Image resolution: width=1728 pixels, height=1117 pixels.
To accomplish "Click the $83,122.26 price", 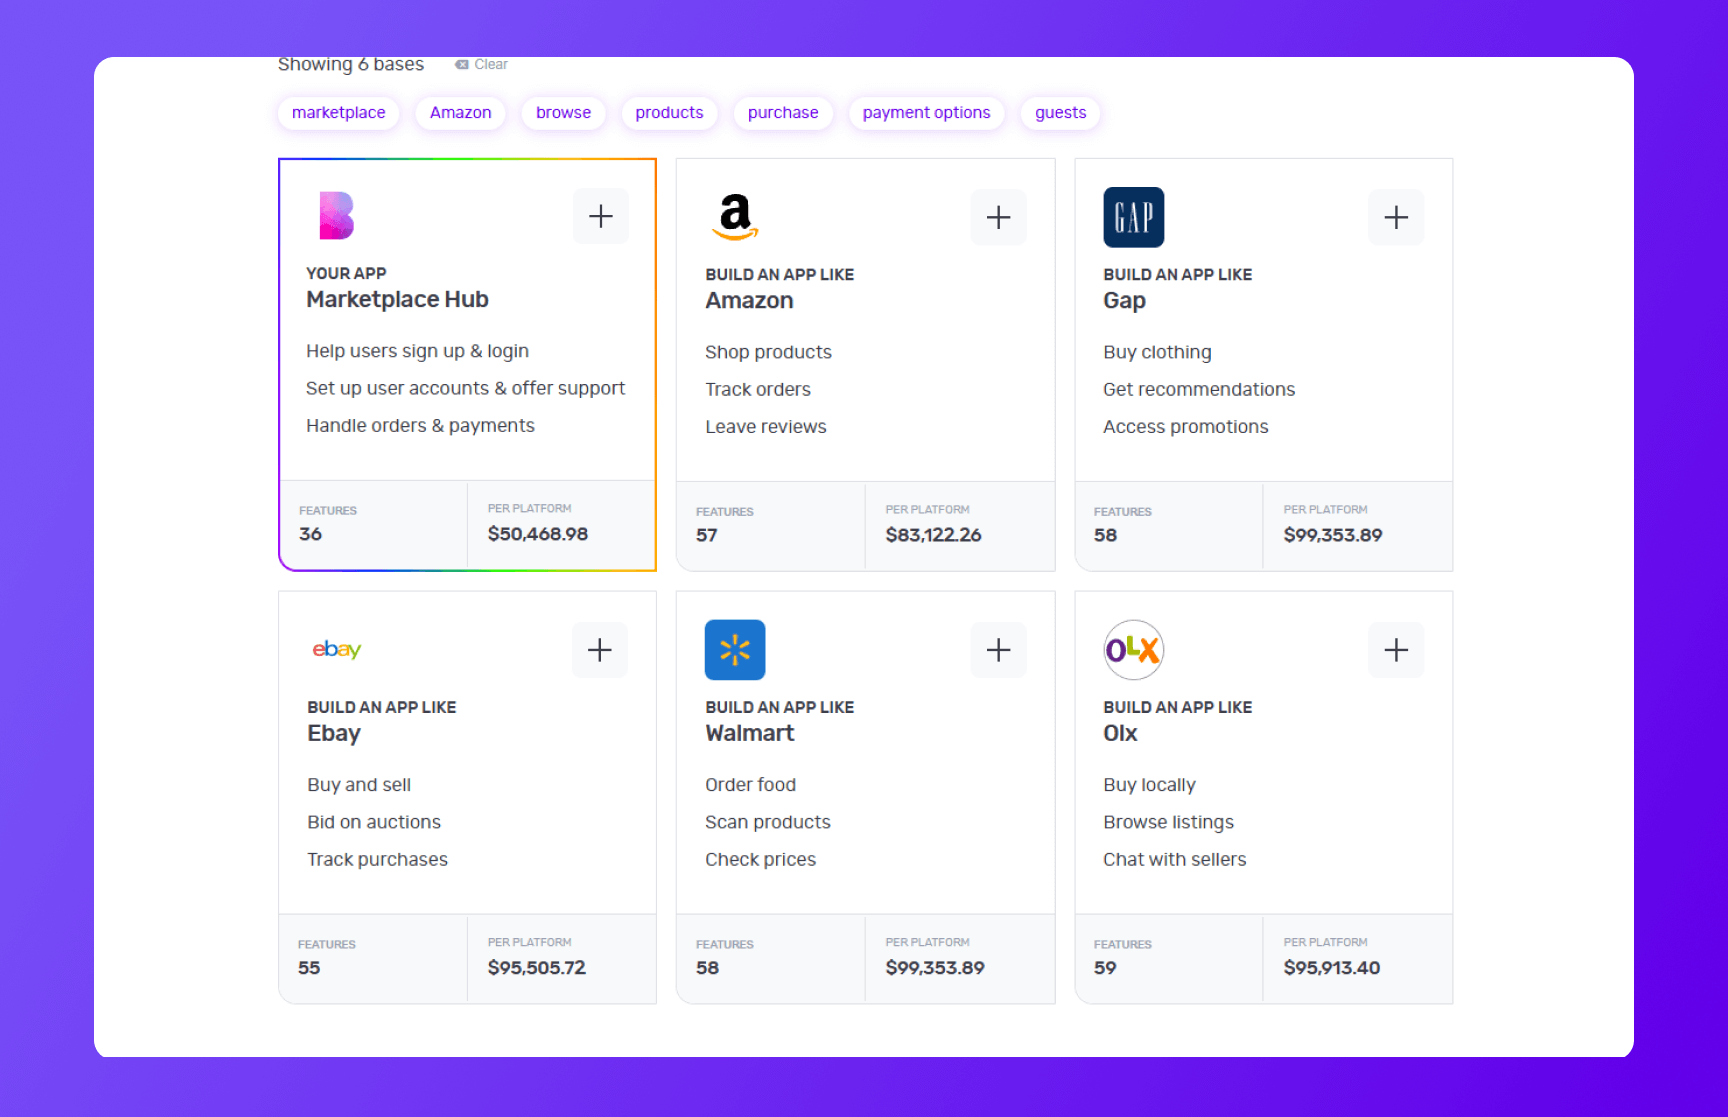I will pos(933,535).
